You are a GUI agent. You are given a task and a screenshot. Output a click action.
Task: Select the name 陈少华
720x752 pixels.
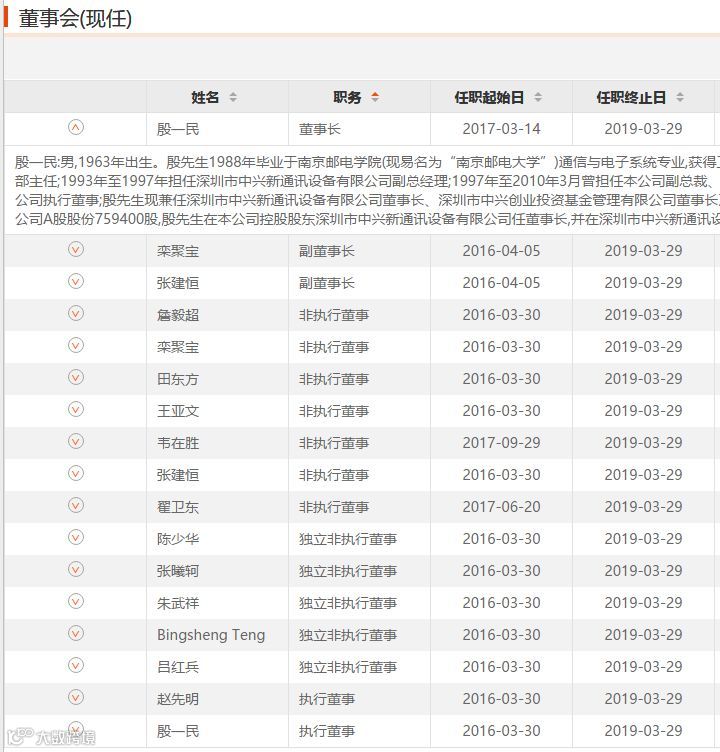178,539
